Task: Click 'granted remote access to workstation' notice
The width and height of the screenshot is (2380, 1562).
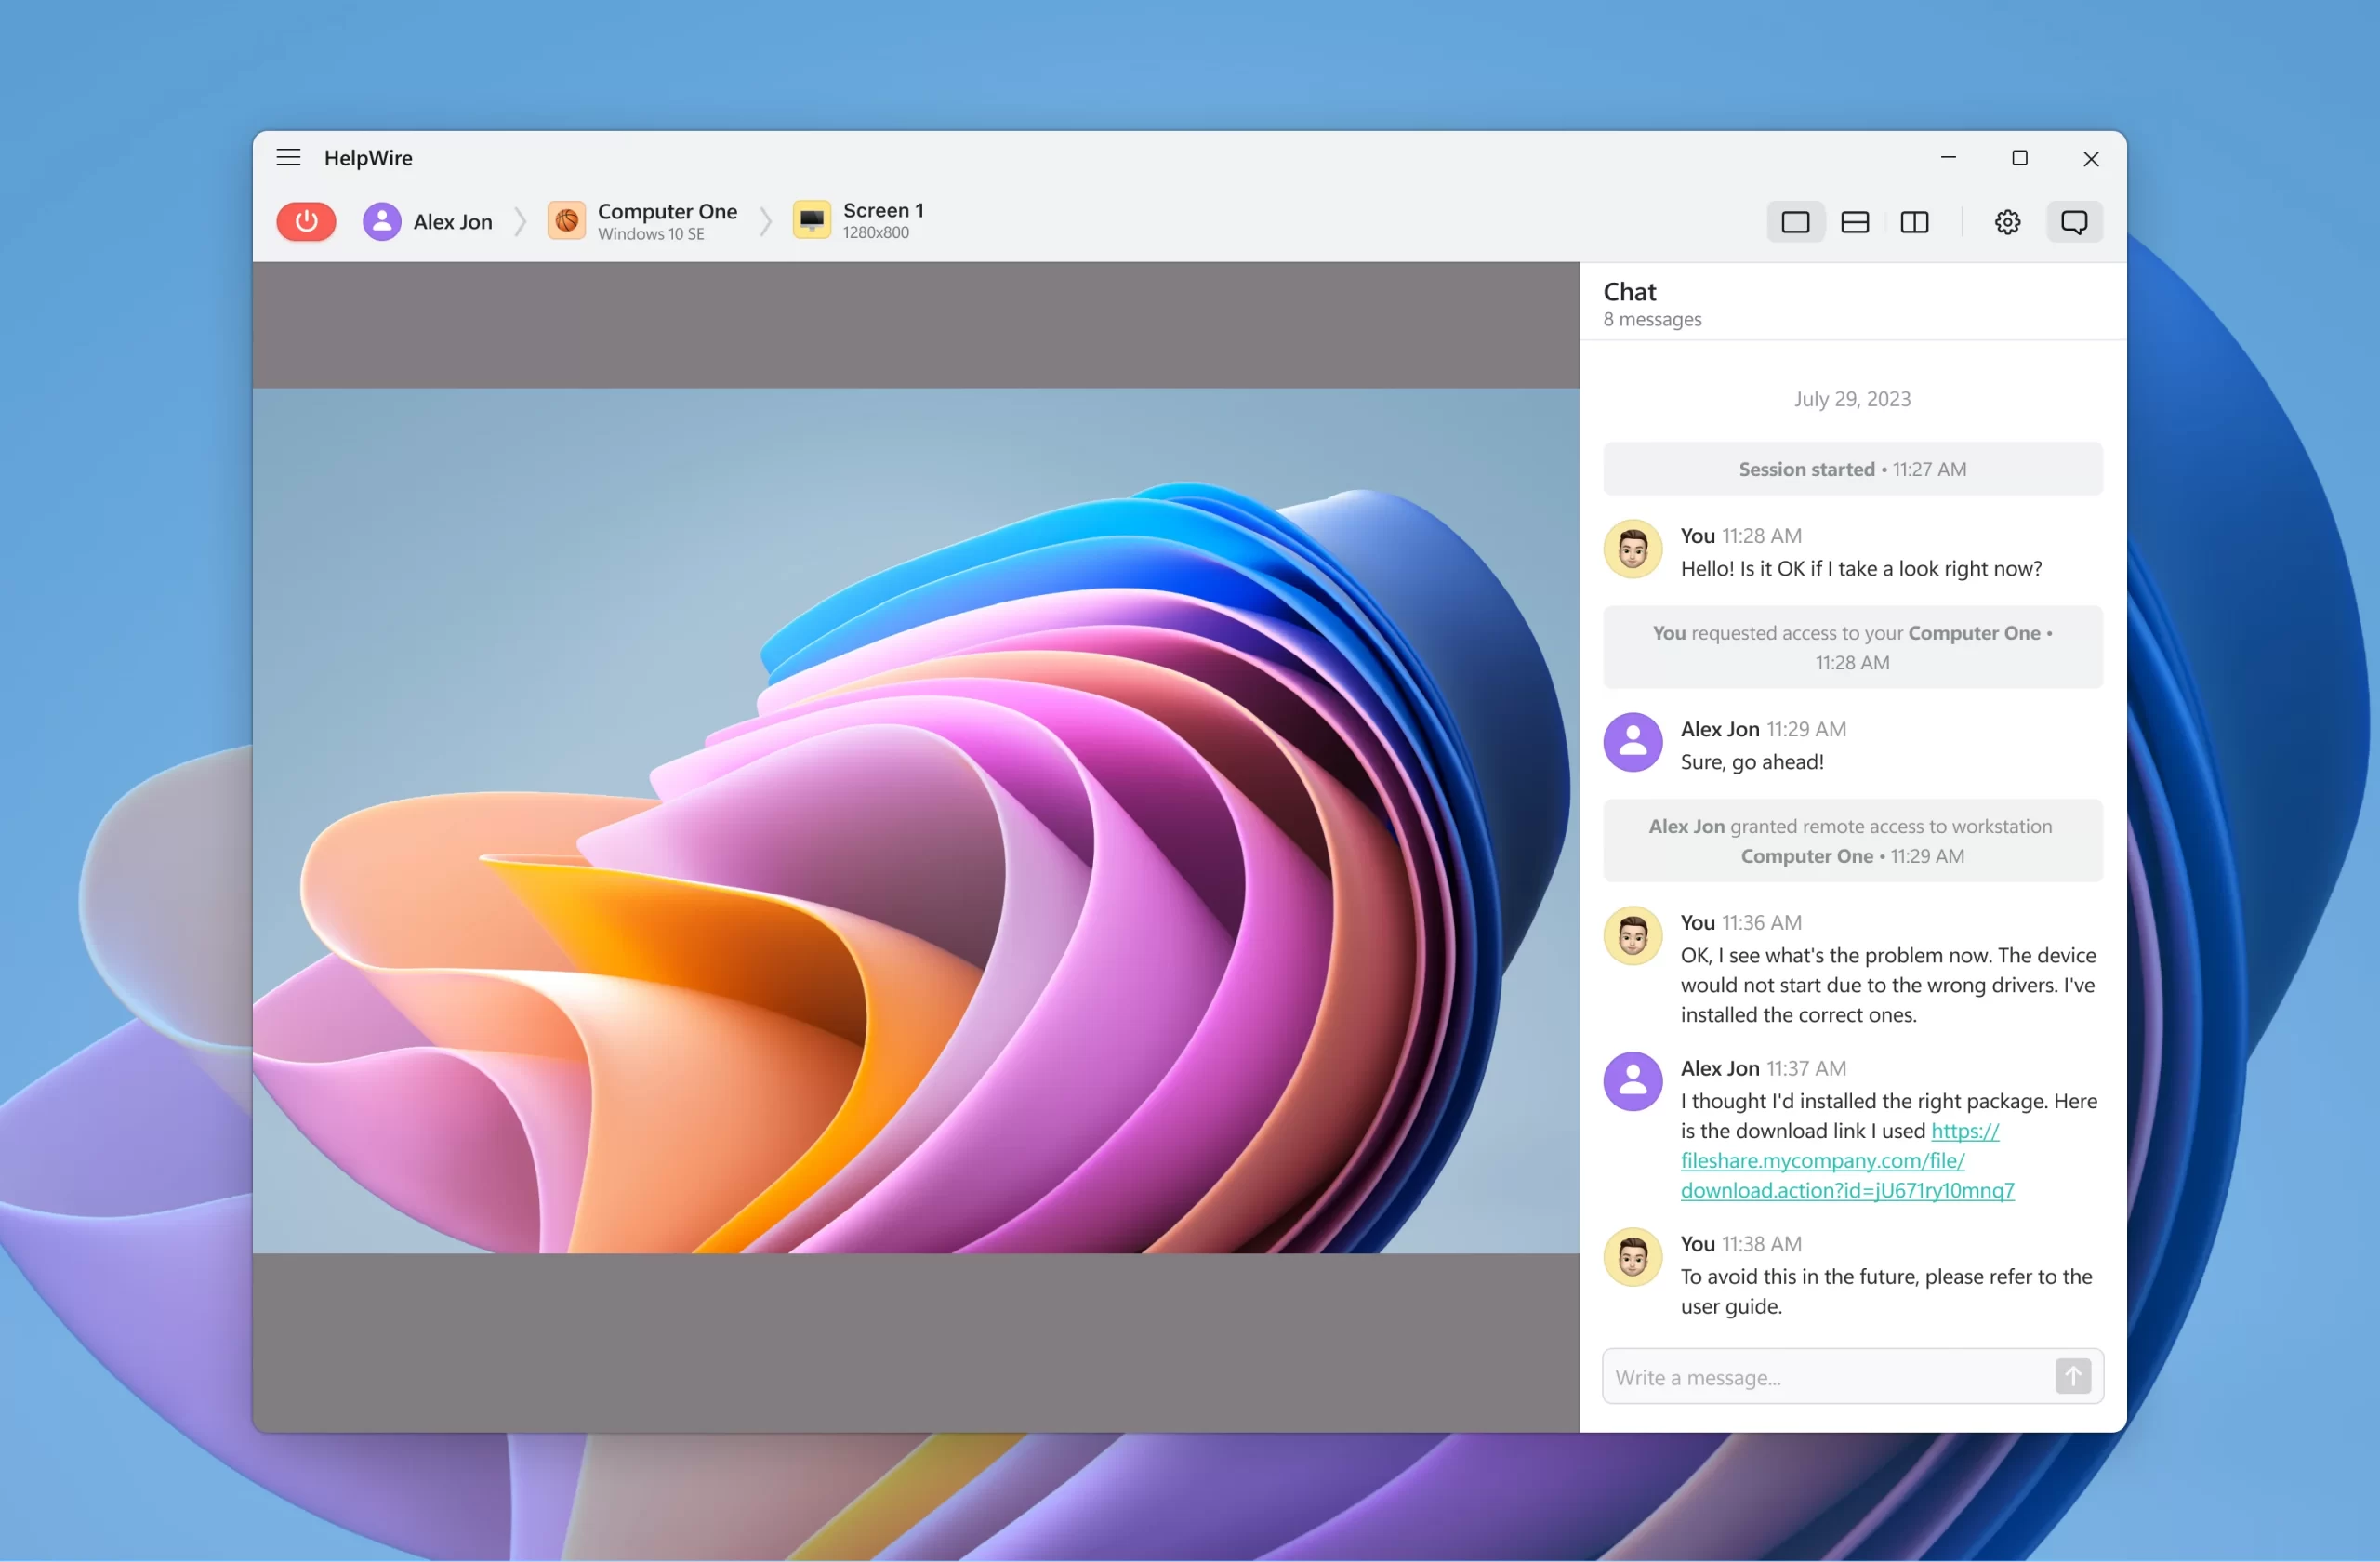Action: click(1852, 840)
